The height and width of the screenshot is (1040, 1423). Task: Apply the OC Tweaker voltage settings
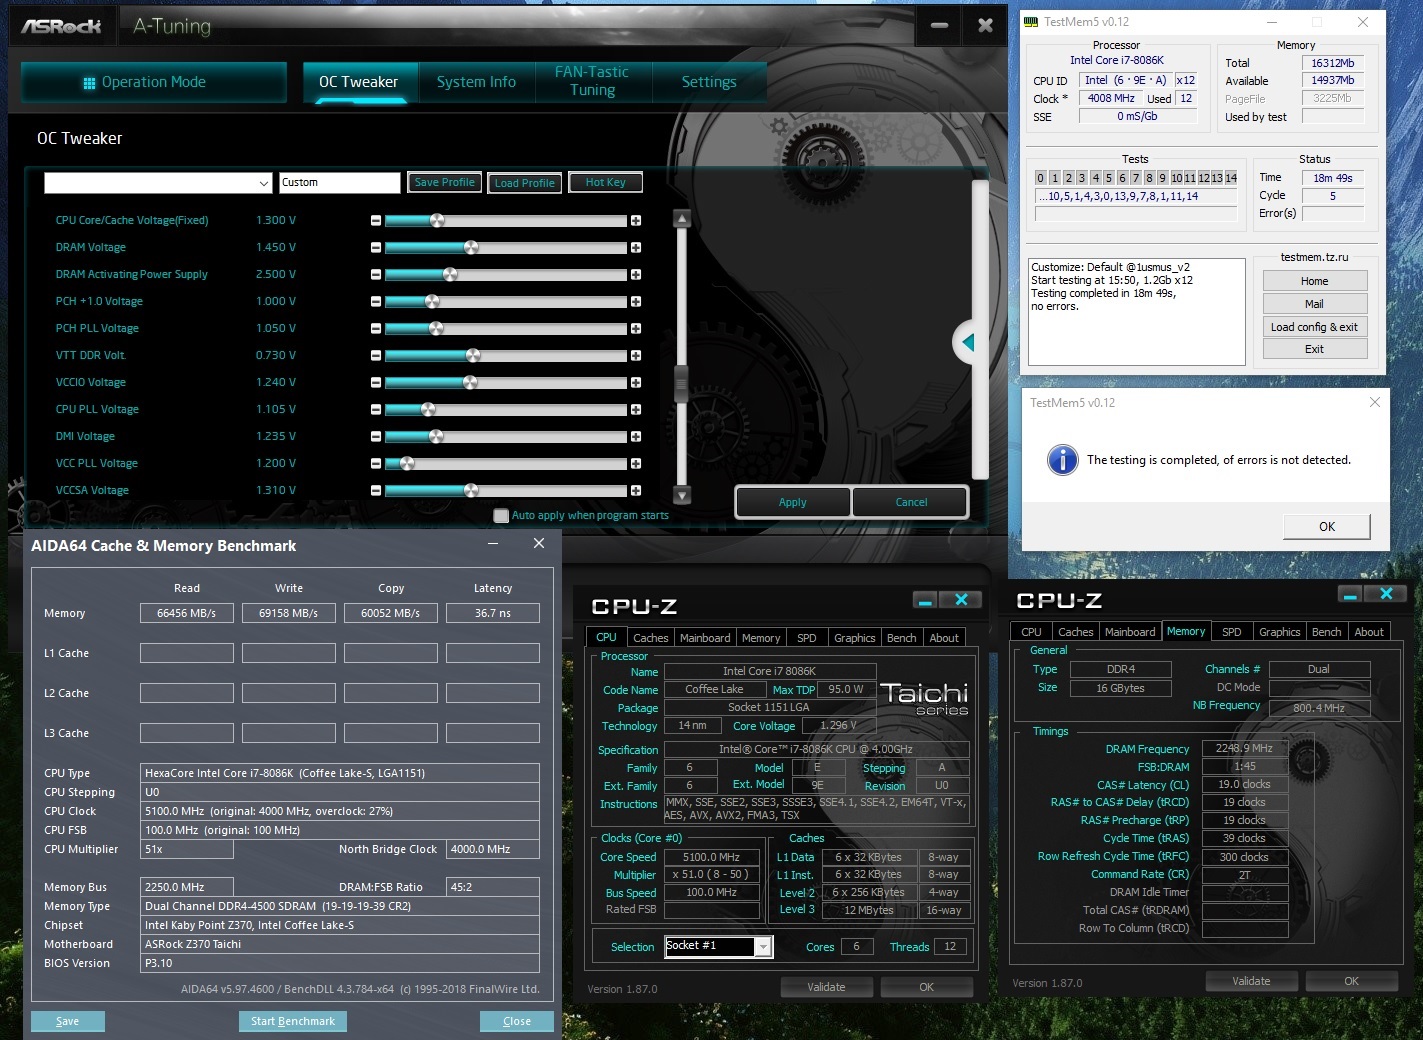pyautogui.click(x=793, y=502)
